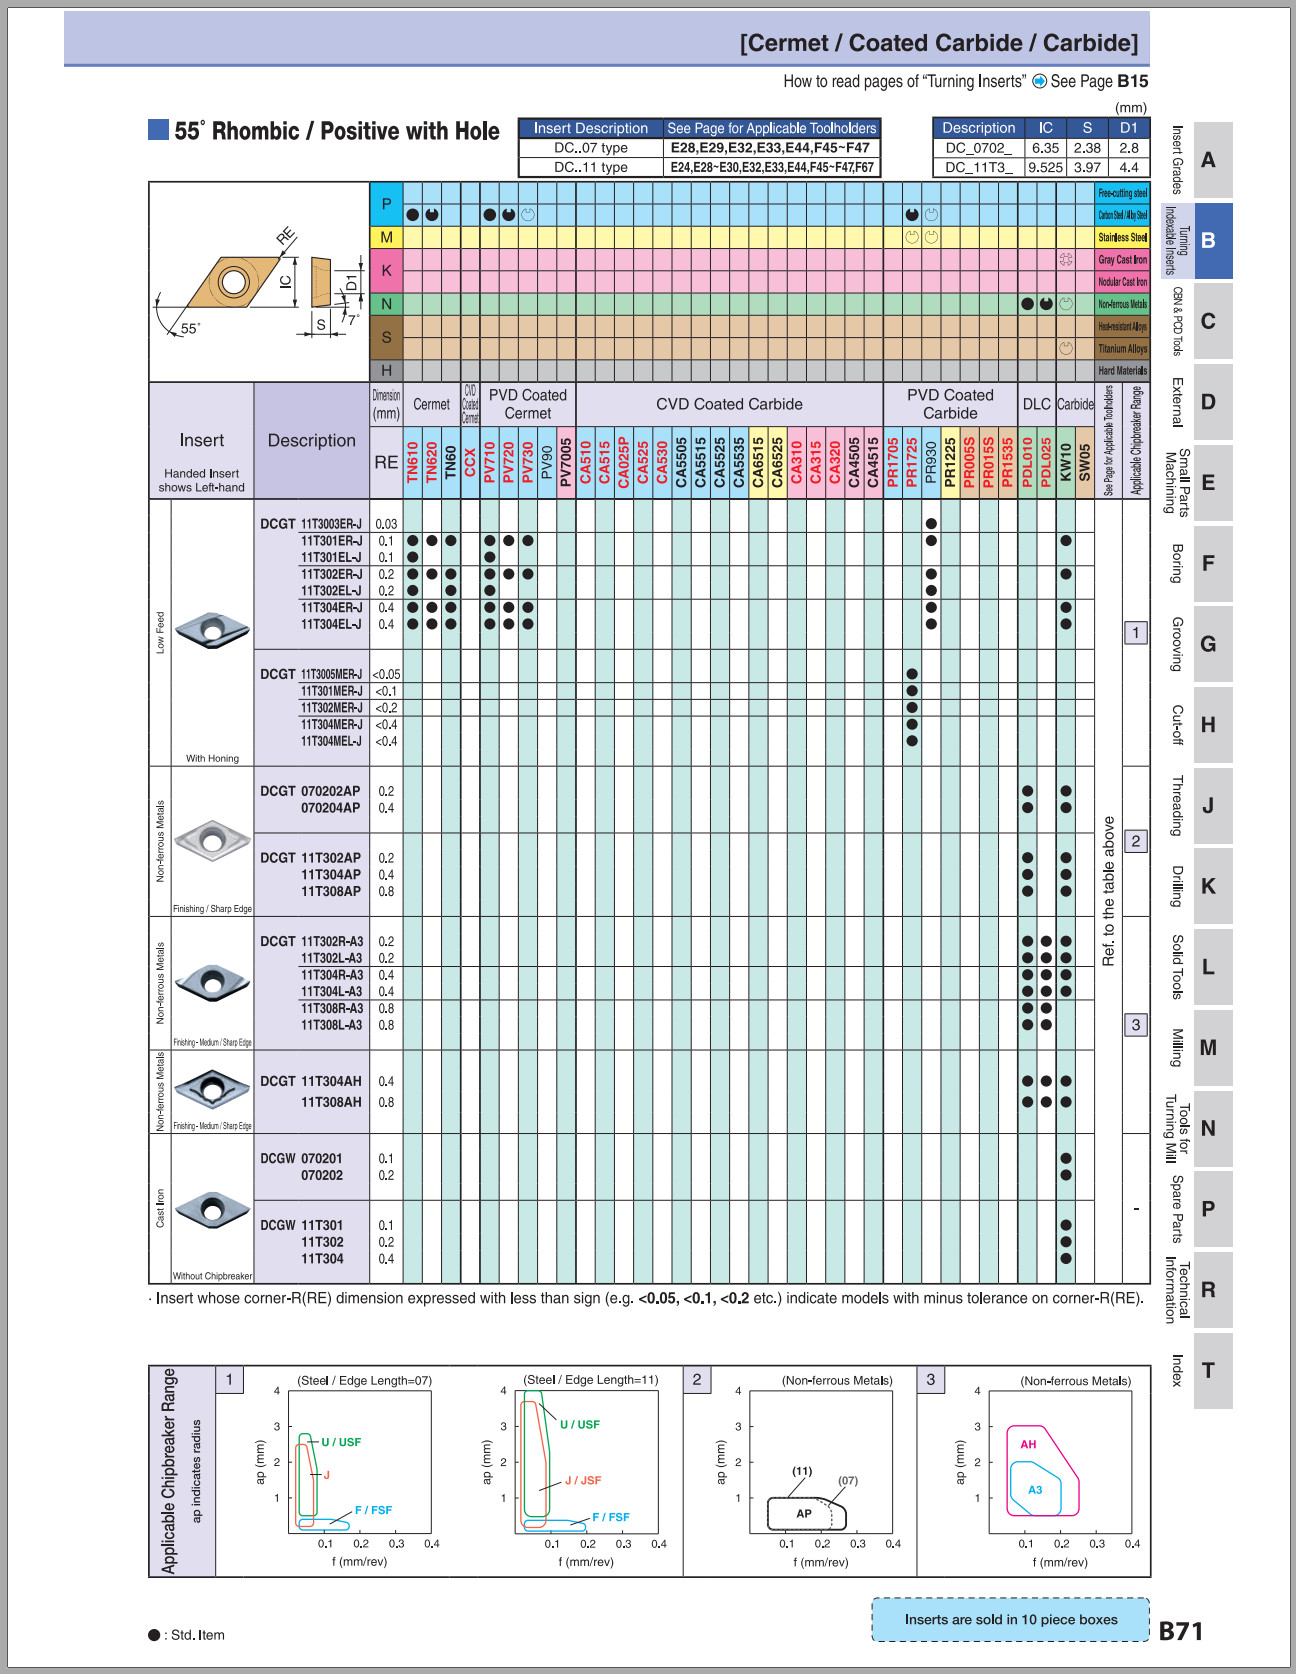This screenshot has height=1674, width=1296.
Task: Follow the B15 page reference link
Action: point(1132,82)
